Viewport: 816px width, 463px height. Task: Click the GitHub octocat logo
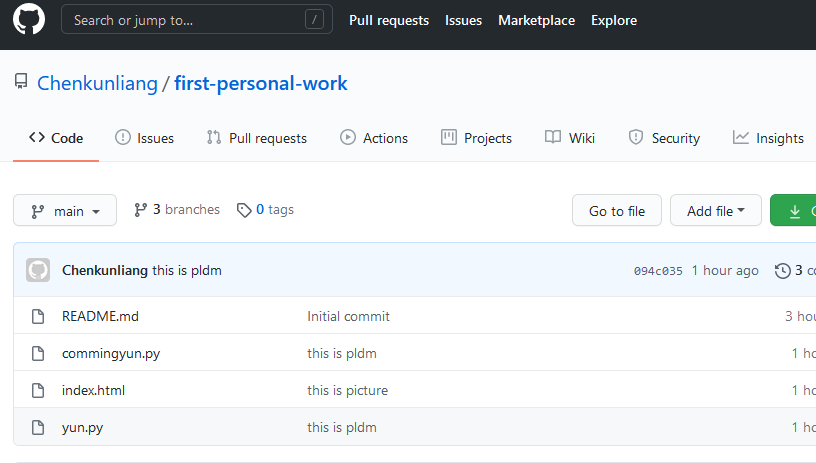29,20
